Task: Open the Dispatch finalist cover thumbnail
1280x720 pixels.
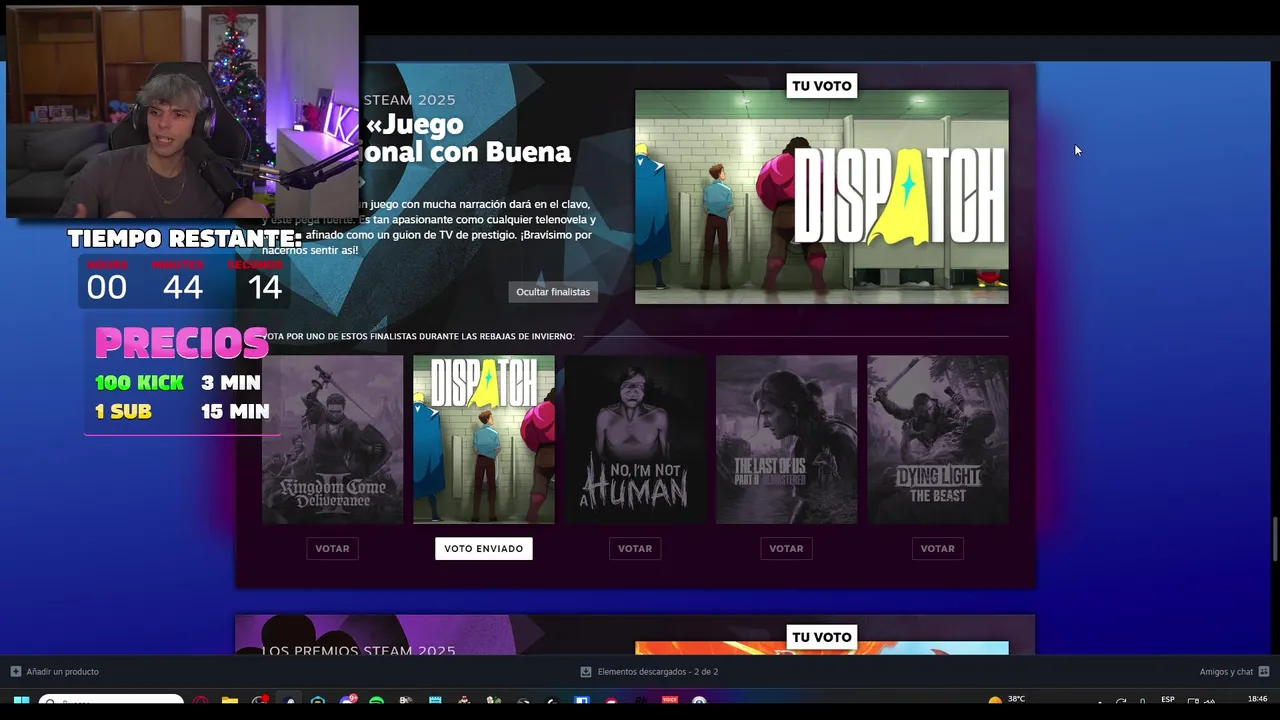Action: coord(484,439)
